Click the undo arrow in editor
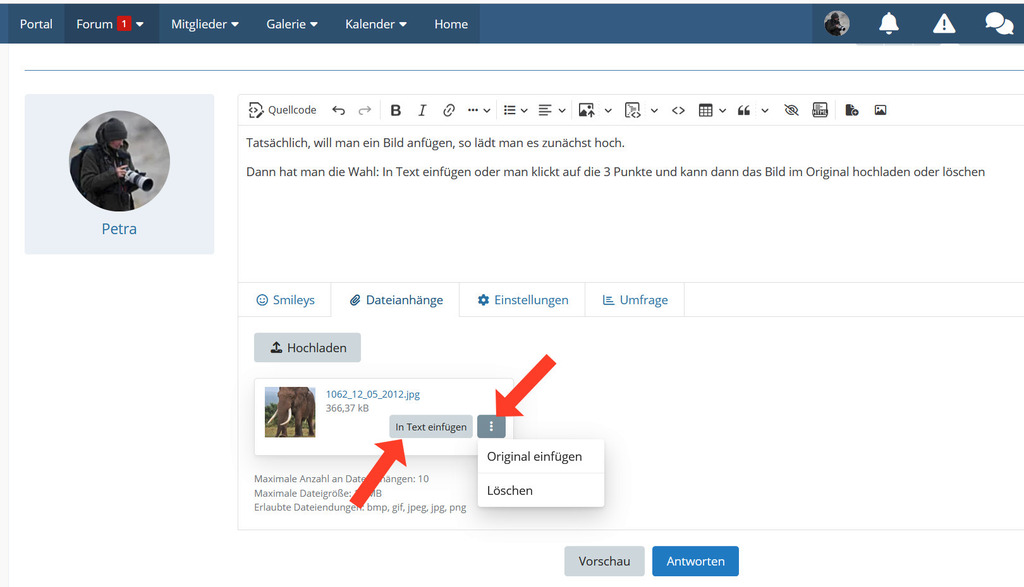 (339, 110)
